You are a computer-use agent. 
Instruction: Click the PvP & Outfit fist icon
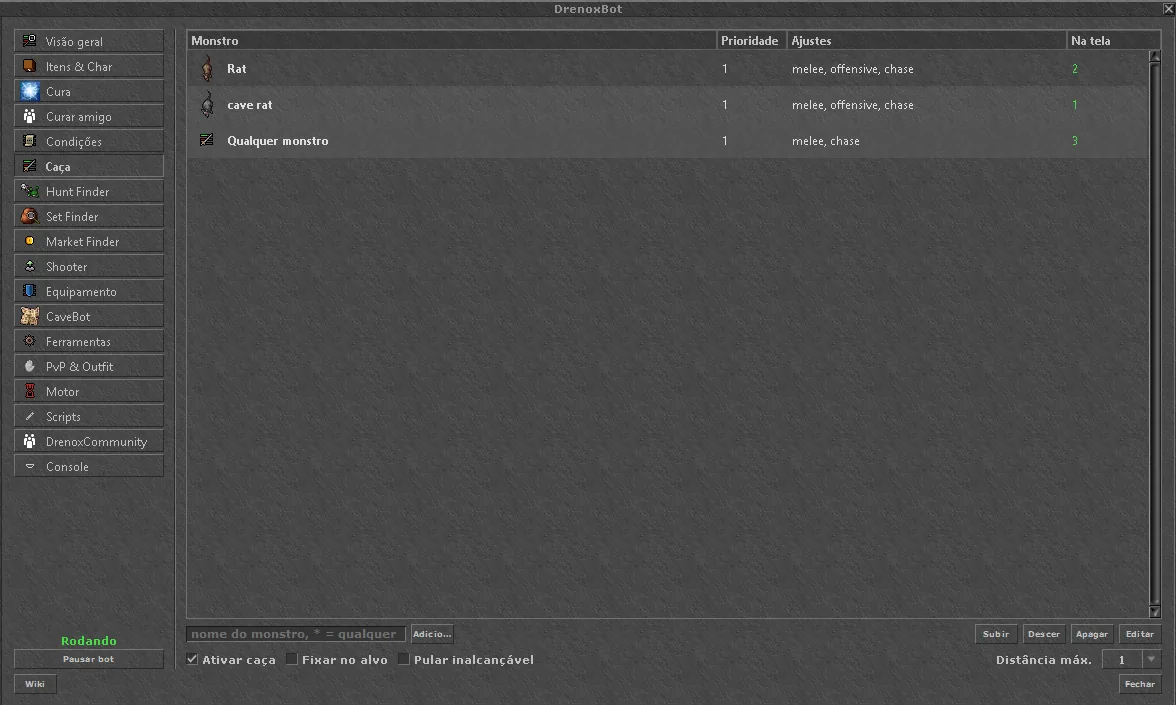(x=29, y=366)
